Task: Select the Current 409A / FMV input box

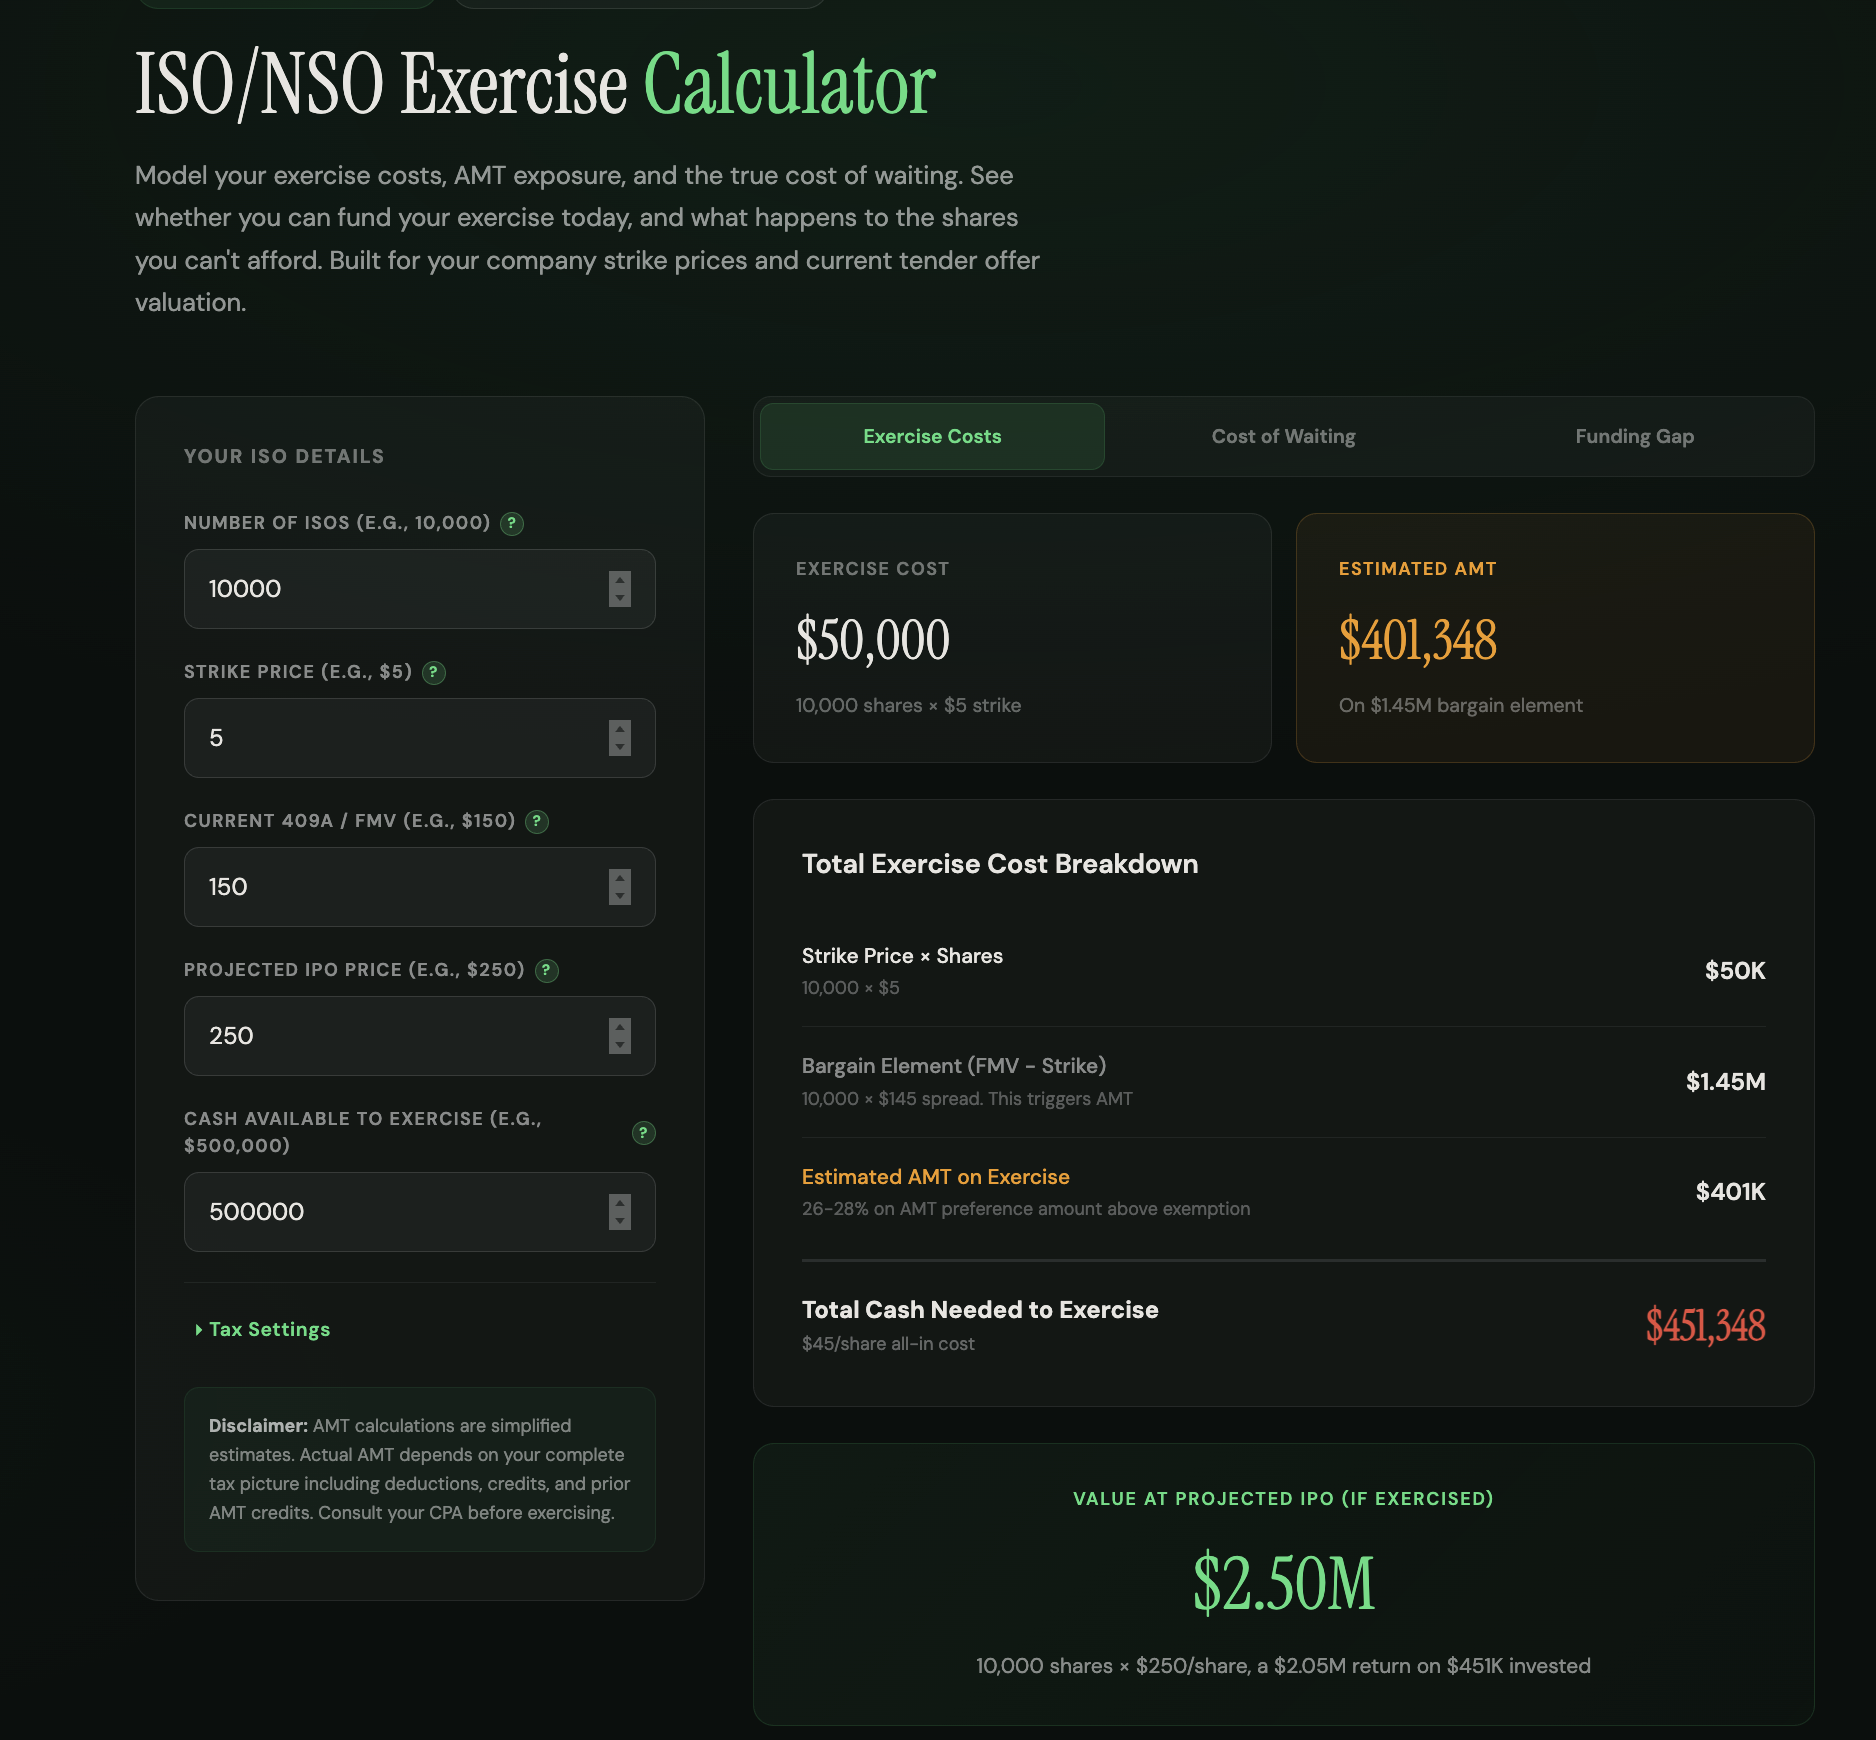Action: 400,887
